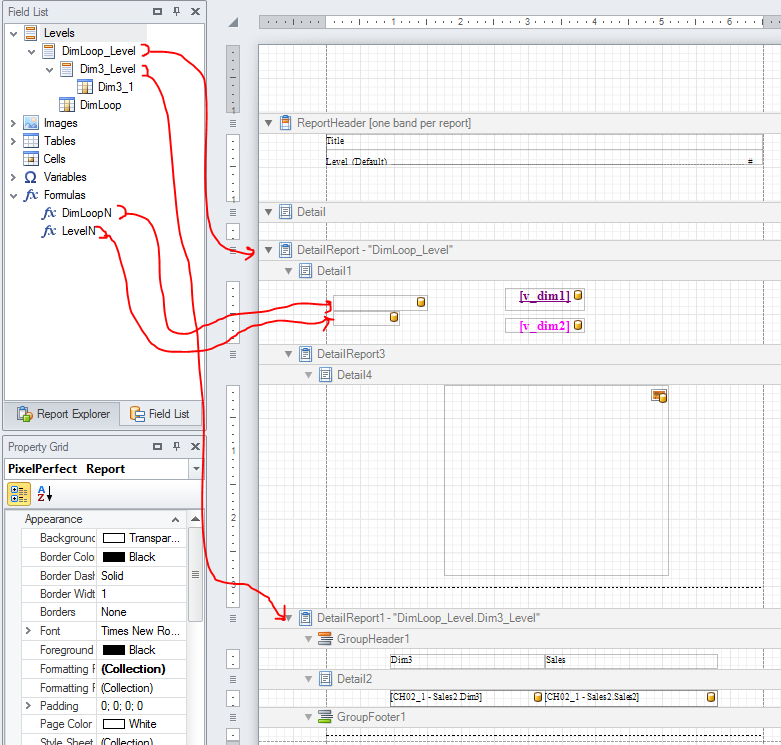Float the Field List panel window
This screenshot has height=745, width=781.
[157, 11]
